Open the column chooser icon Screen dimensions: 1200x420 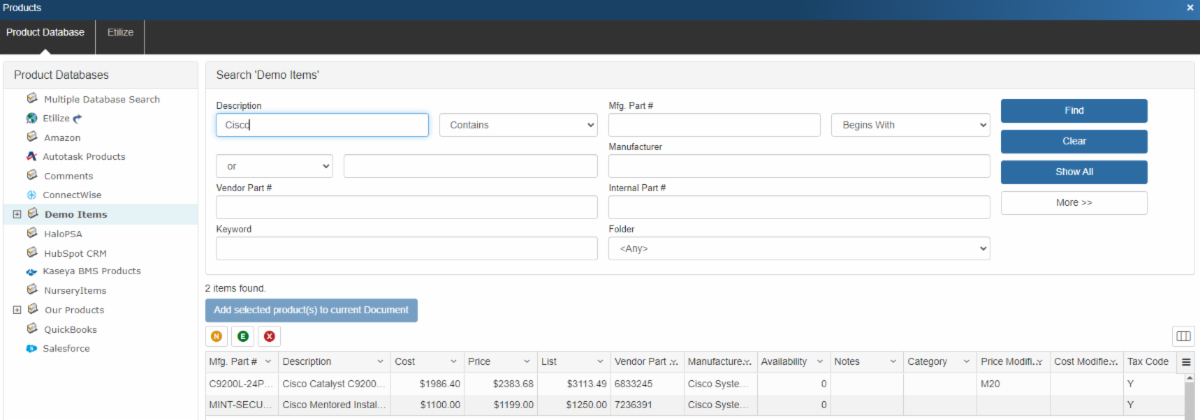pyautogui.click(x=1183, y=337)
